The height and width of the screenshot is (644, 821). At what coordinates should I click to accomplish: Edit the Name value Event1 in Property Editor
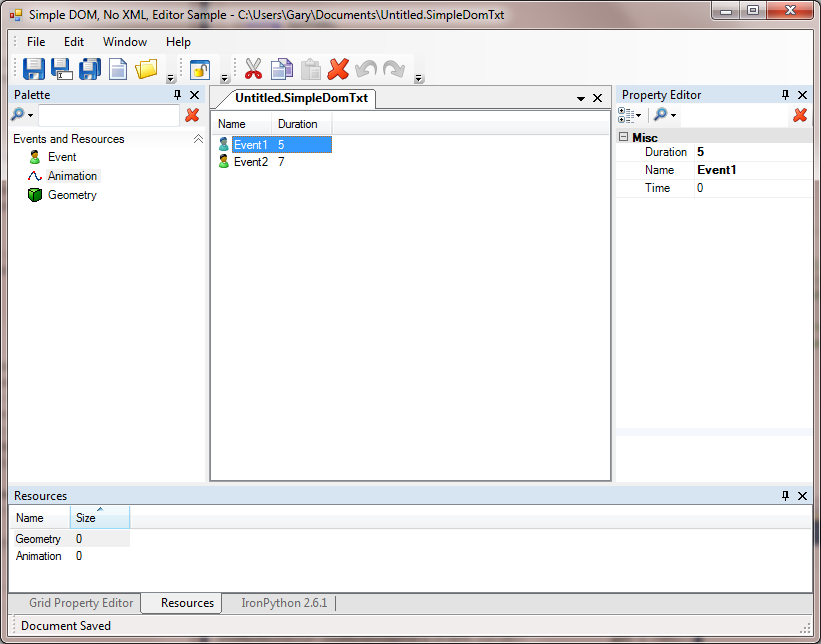click(753, 170)
